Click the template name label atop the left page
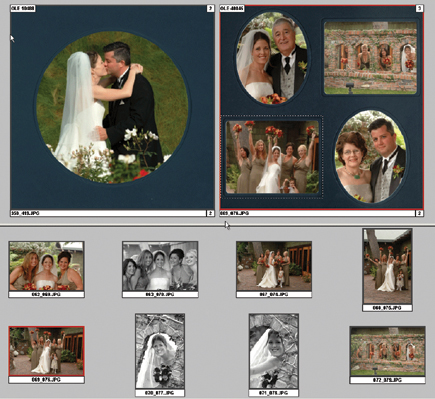Viewport: 435px width, 399px height. click(23, 9)
